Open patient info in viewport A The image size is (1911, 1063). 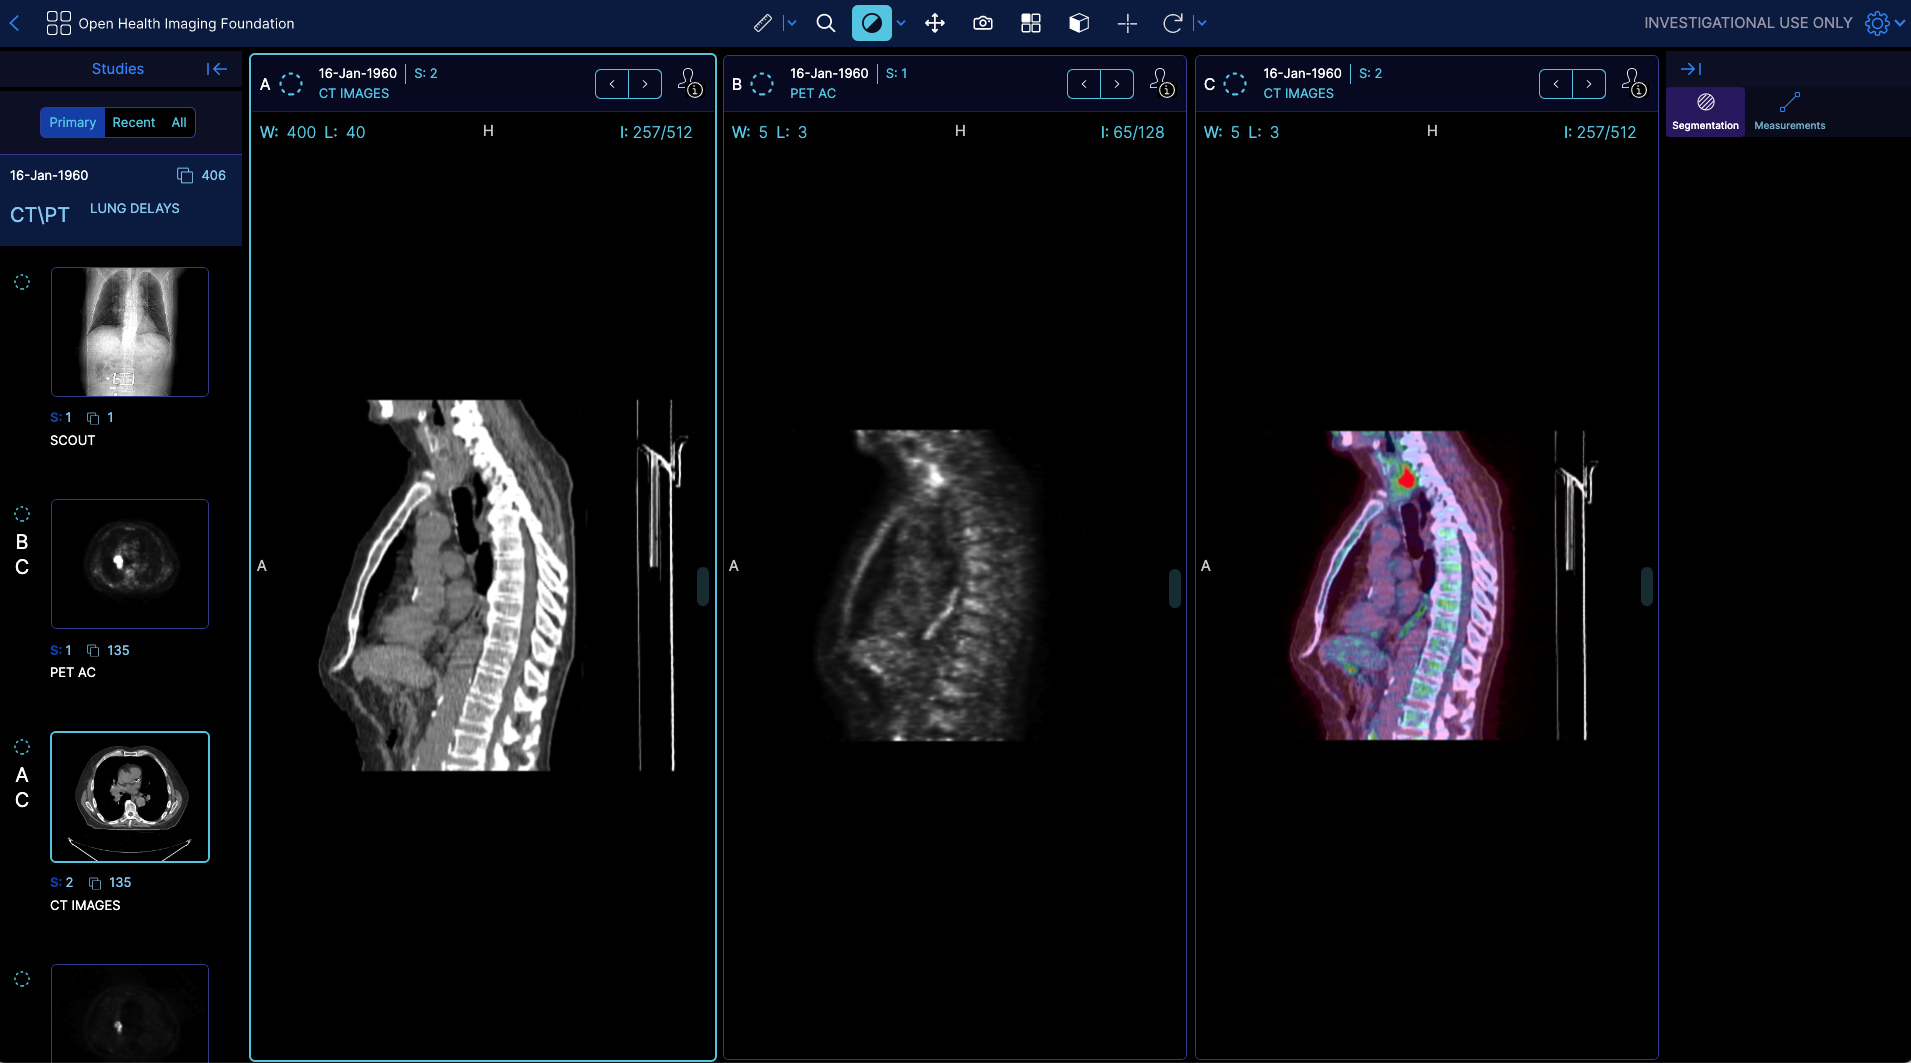point(690,83)
